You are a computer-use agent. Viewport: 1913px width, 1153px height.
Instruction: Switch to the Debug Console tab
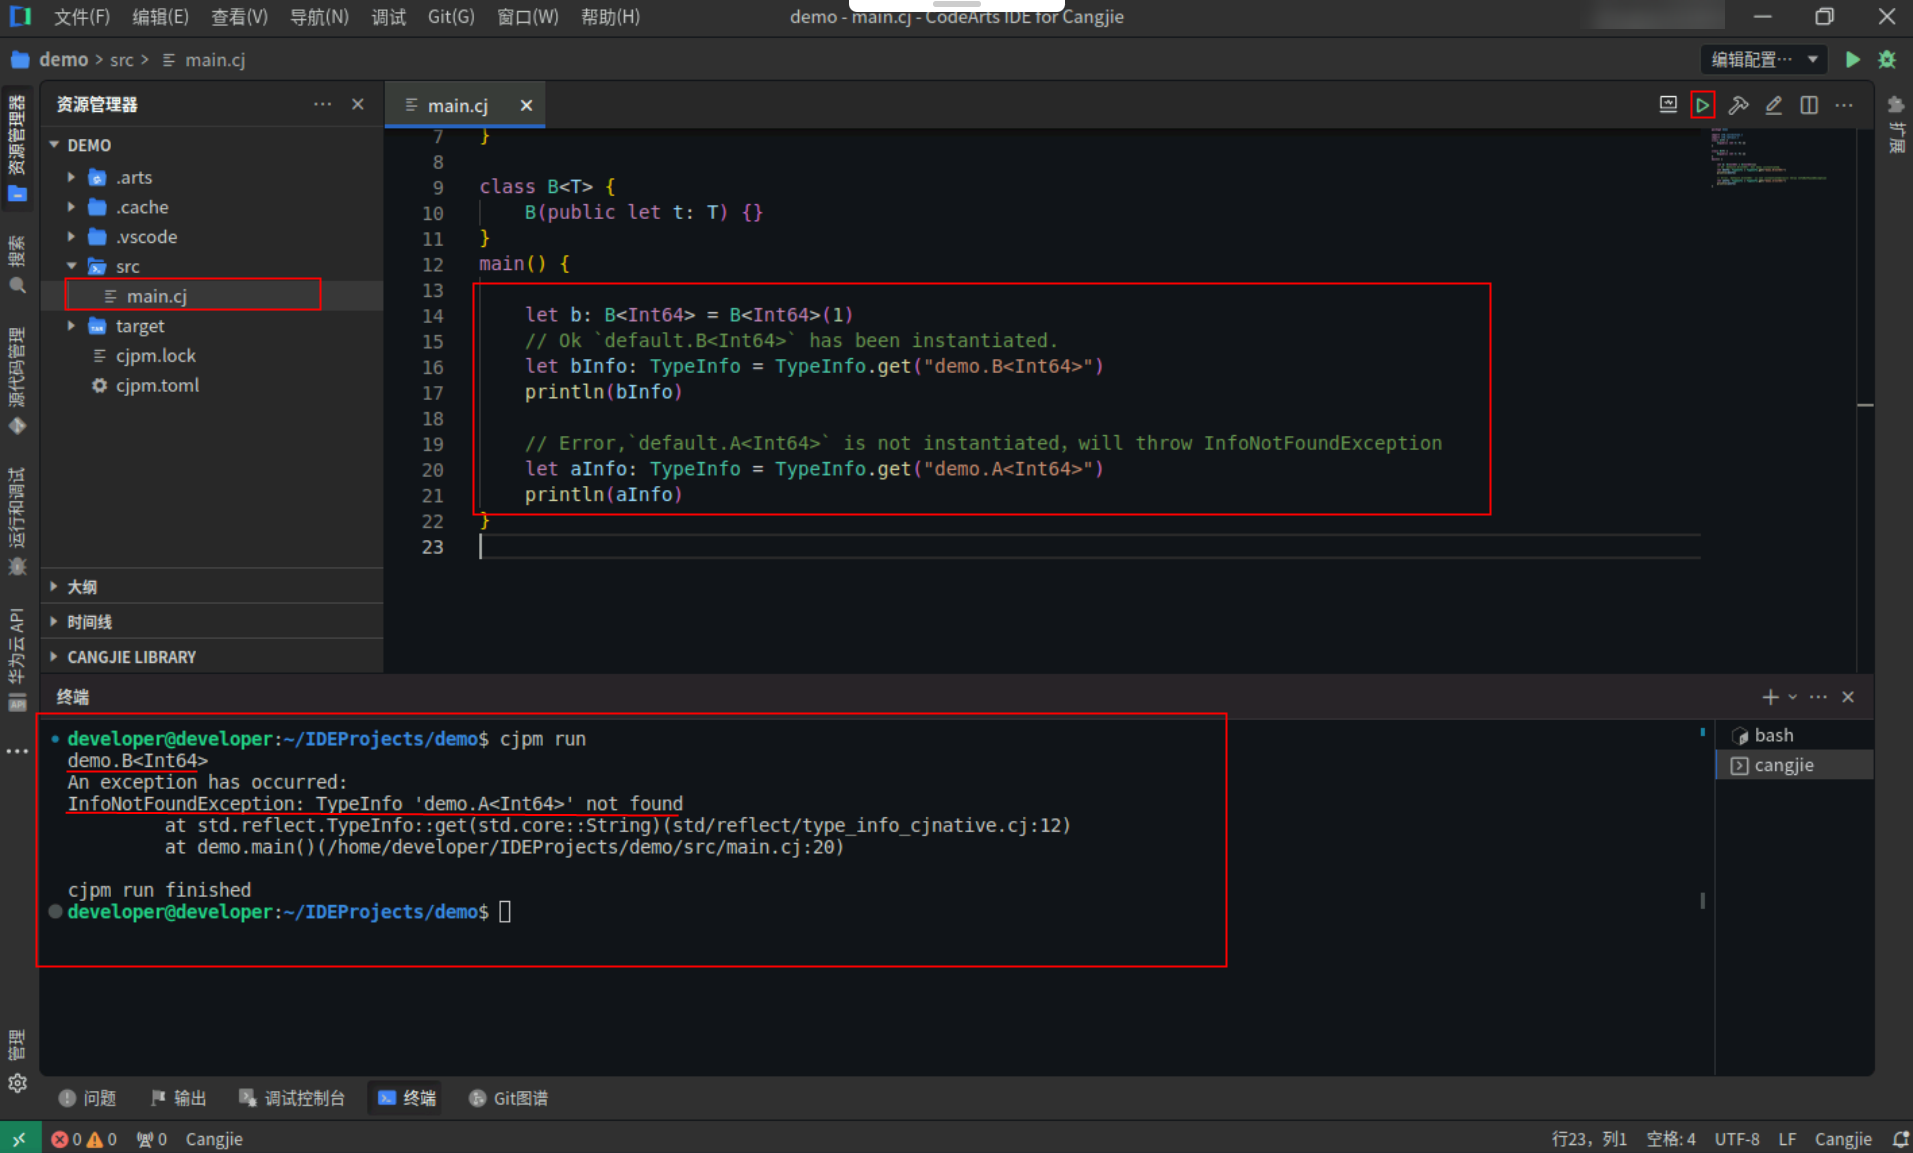click(292, 1098)
